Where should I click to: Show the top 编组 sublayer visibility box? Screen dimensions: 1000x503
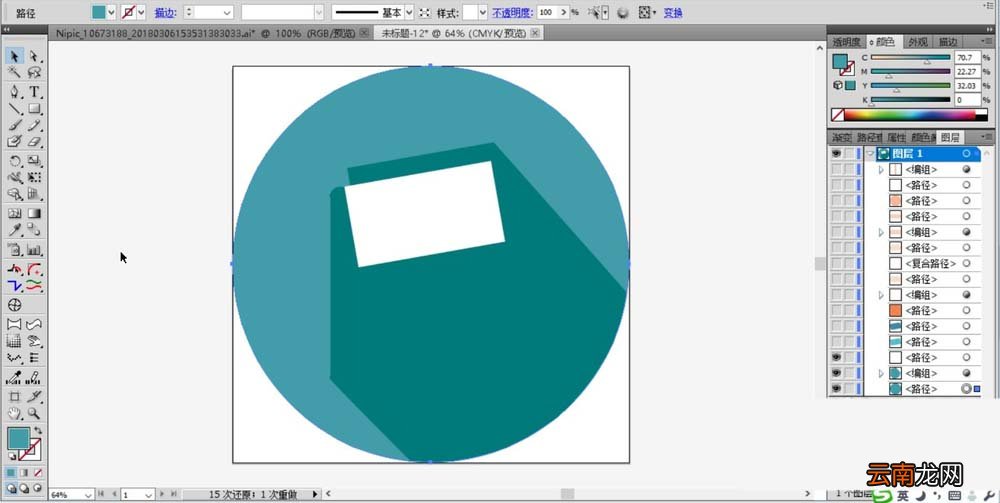[837, 170]
